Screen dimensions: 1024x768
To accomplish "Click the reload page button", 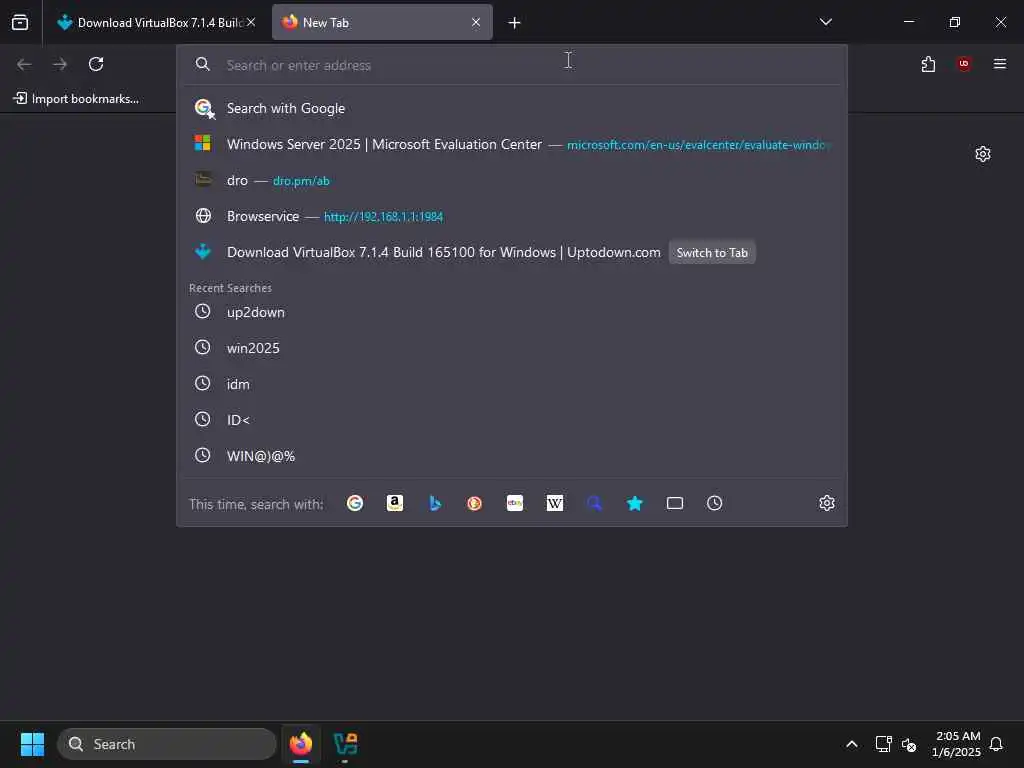I will [x=96, y=64].
